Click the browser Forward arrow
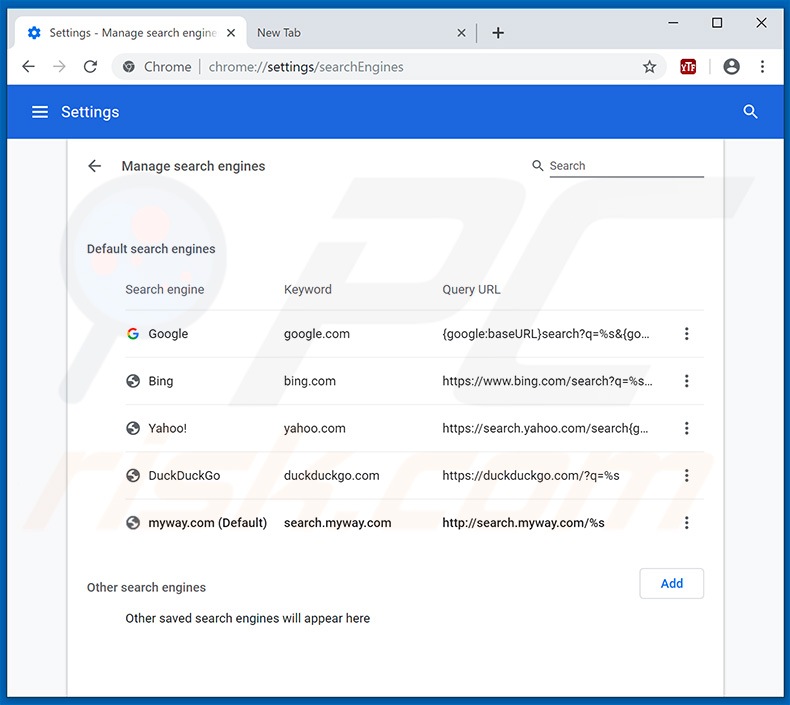This screenshot has height=705, width=790. point(59,67)
